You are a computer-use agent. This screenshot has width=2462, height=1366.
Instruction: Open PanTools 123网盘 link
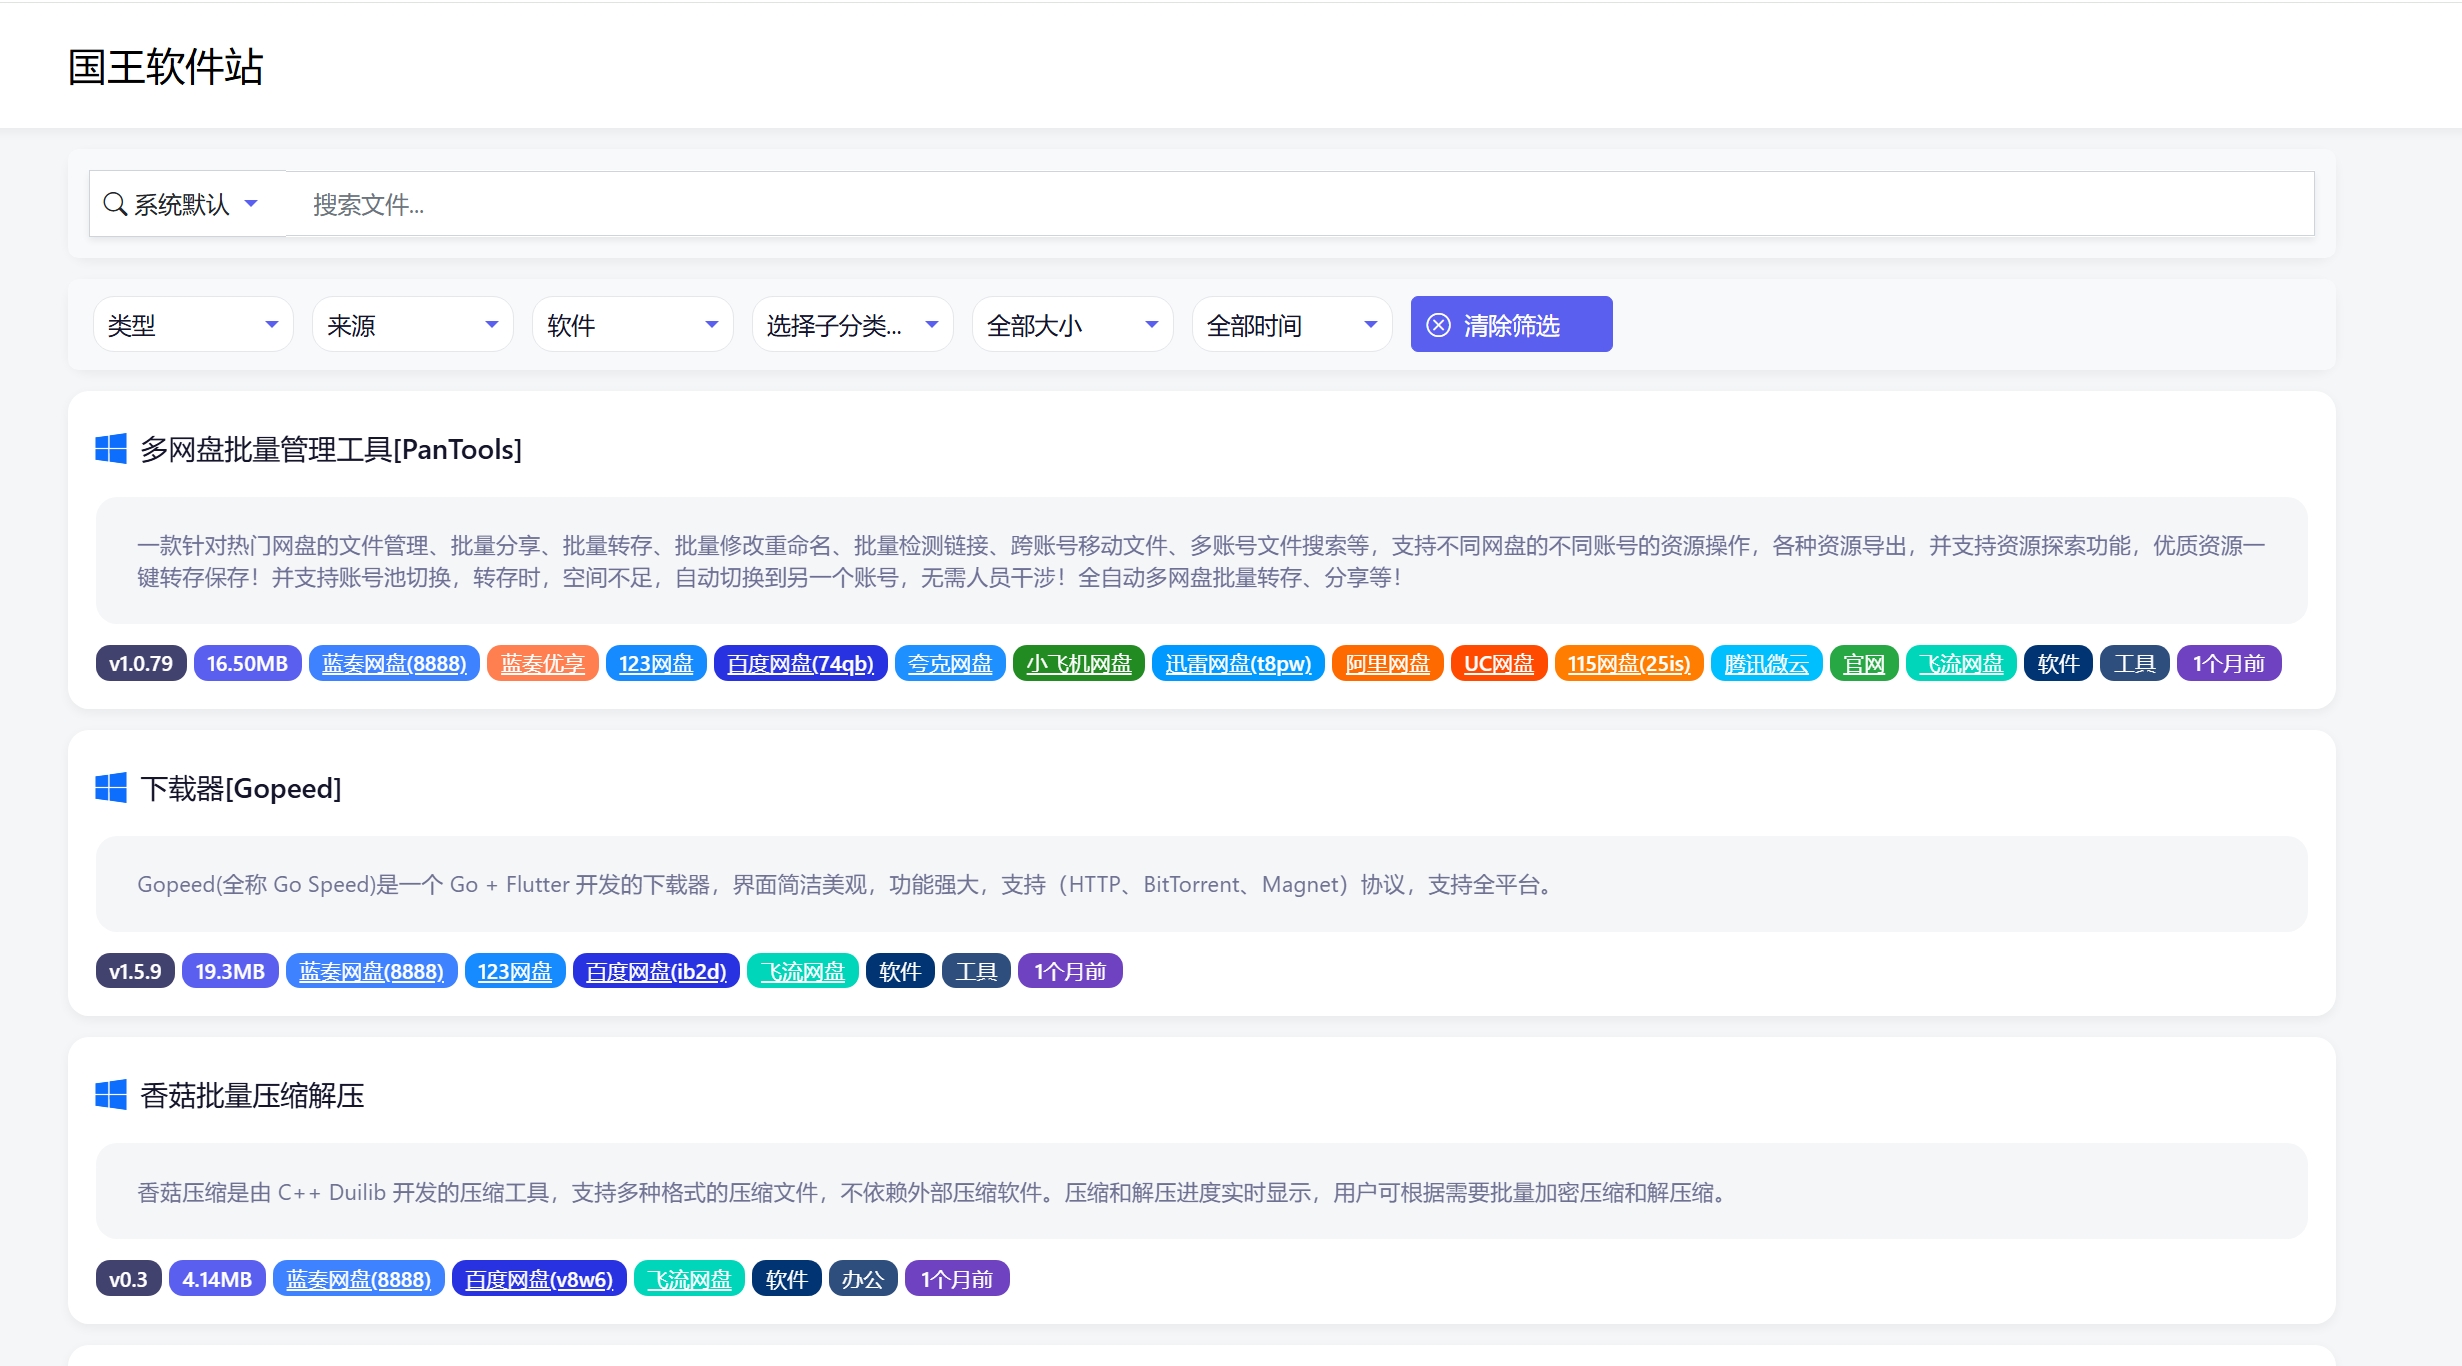pyautogui.click(x=656, y=663)
